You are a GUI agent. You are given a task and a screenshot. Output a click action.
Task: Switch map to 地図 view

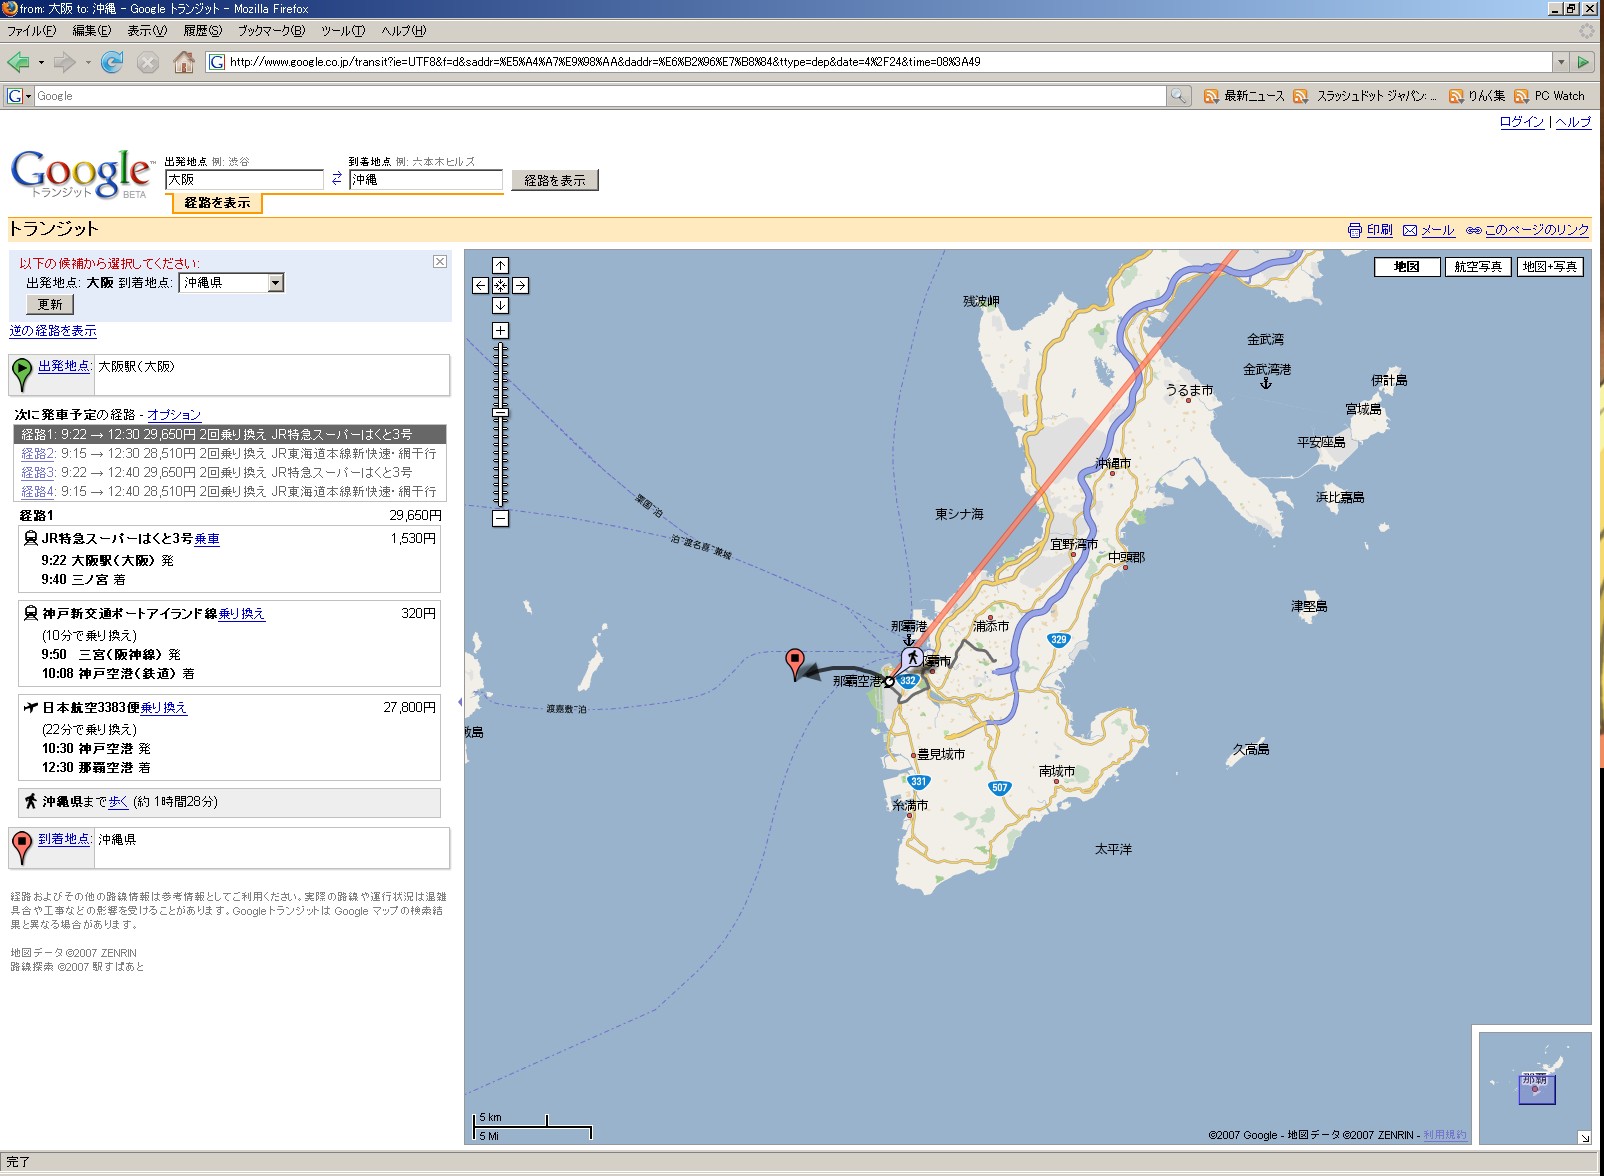(1407, 266)
